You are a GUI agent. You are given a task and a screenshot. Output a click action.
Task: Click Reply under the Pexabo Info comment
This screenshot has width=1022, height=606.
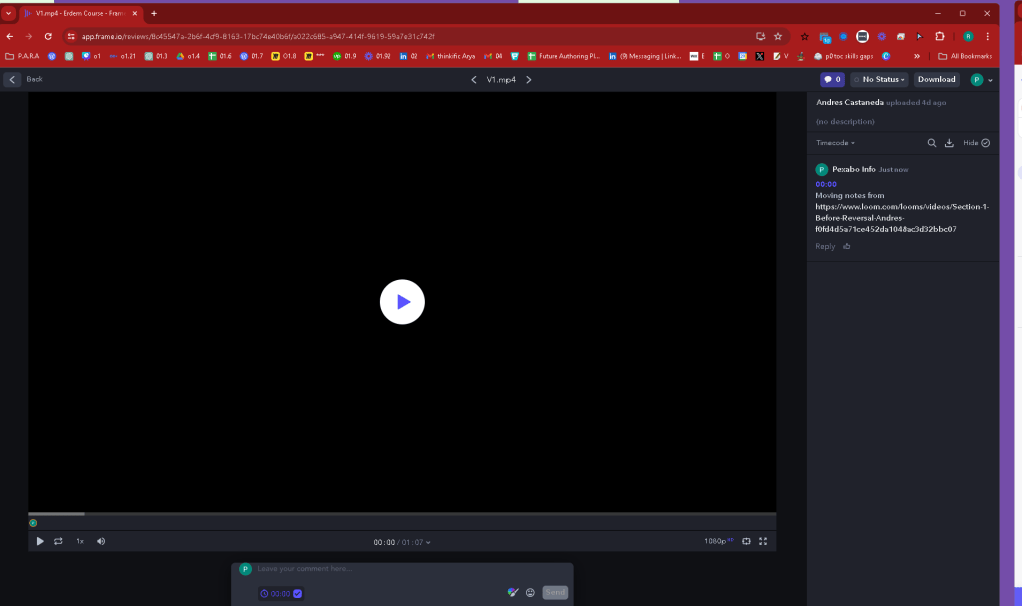825,246
